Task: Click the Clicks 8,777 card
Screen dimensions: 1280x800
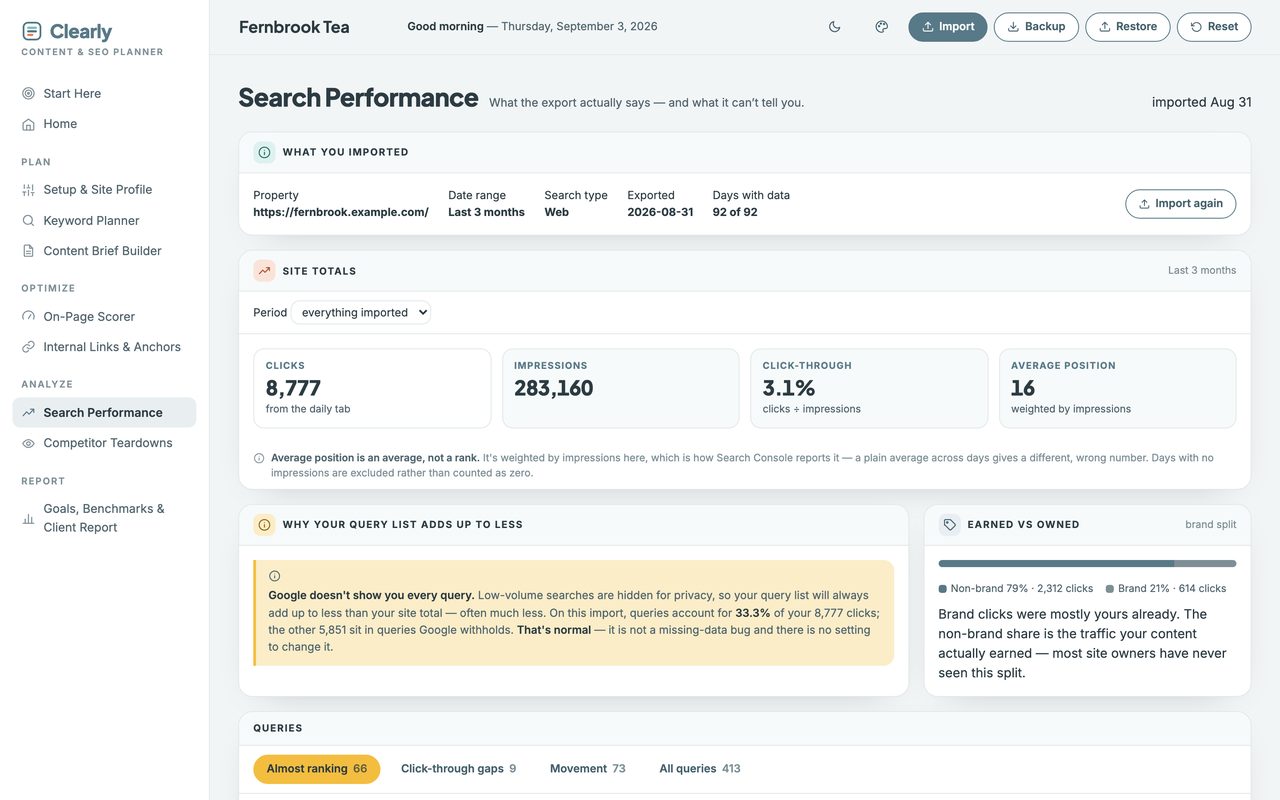Action: click(x=372, y=388)
